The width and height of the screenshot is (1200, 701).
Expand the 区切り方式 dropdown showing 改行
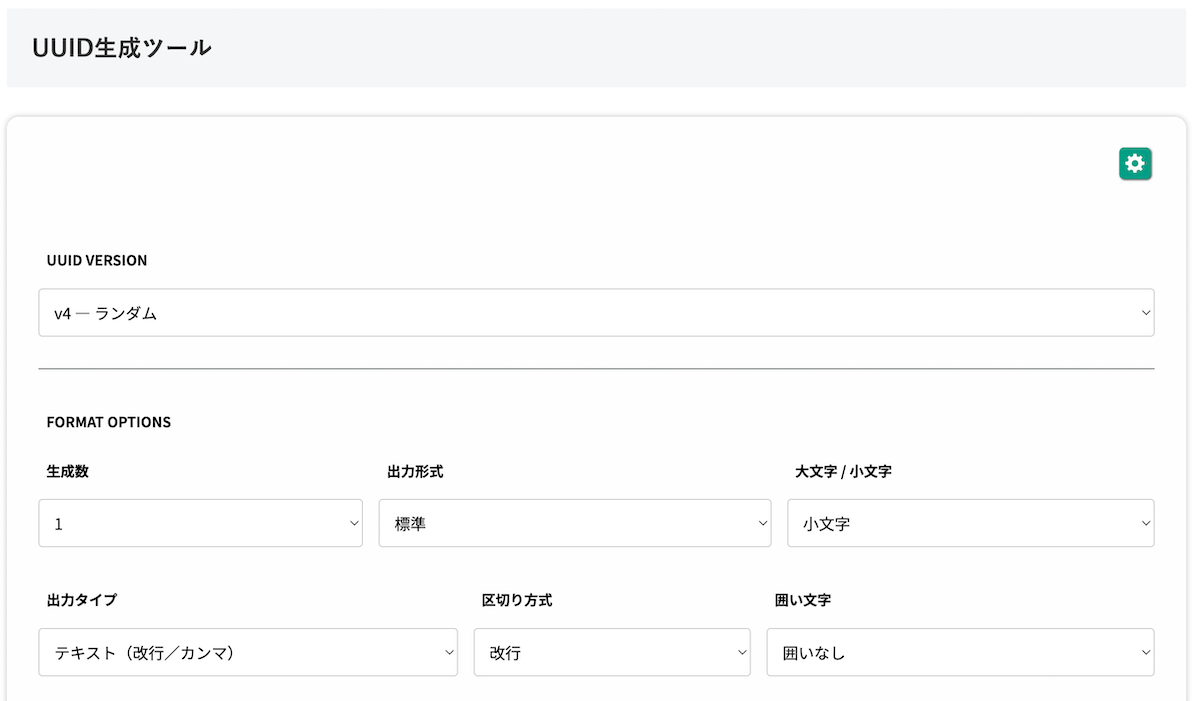612,651
